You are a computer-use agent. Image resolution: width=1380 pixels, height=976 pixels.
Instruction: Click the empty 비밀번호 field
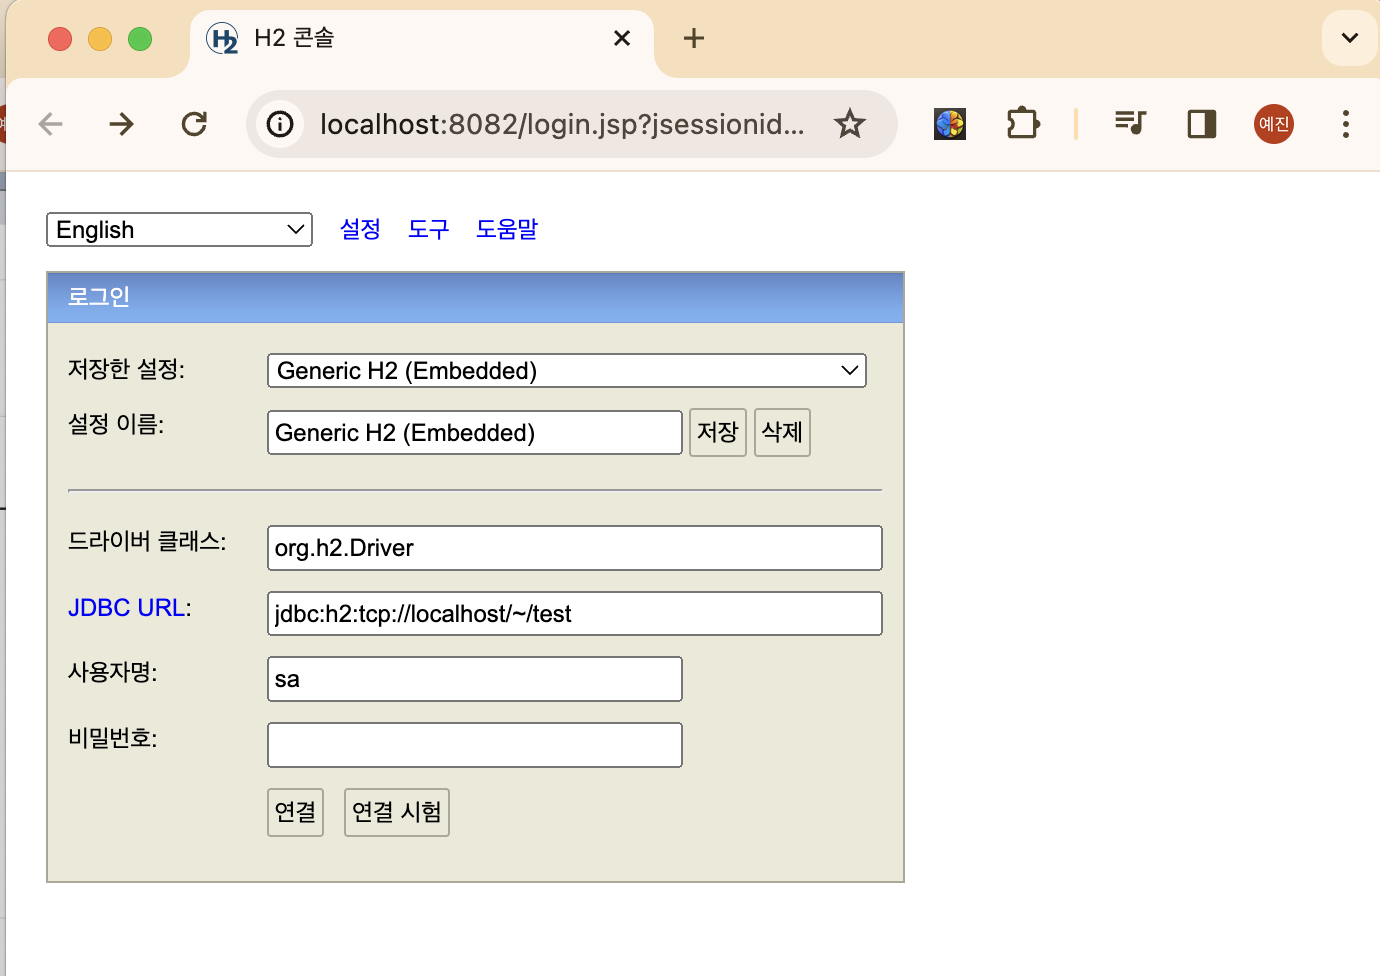(475, 745)
